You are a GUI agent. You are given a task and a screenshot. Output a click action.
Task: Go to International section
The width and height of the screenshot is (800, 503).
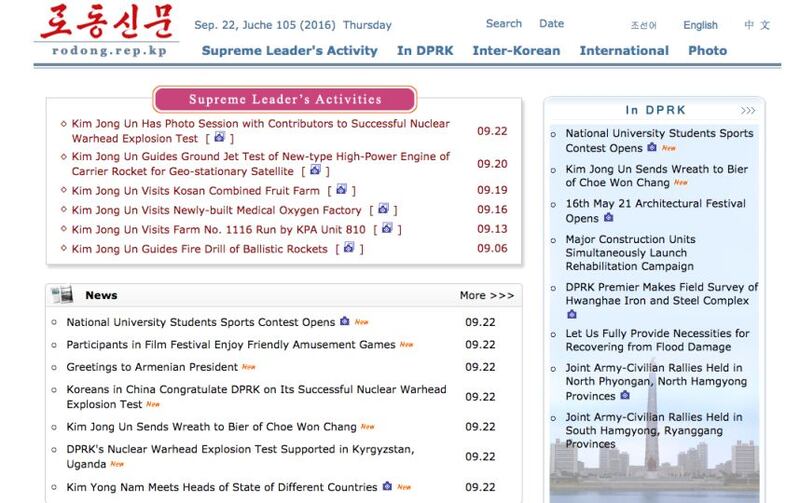(624, 51)
